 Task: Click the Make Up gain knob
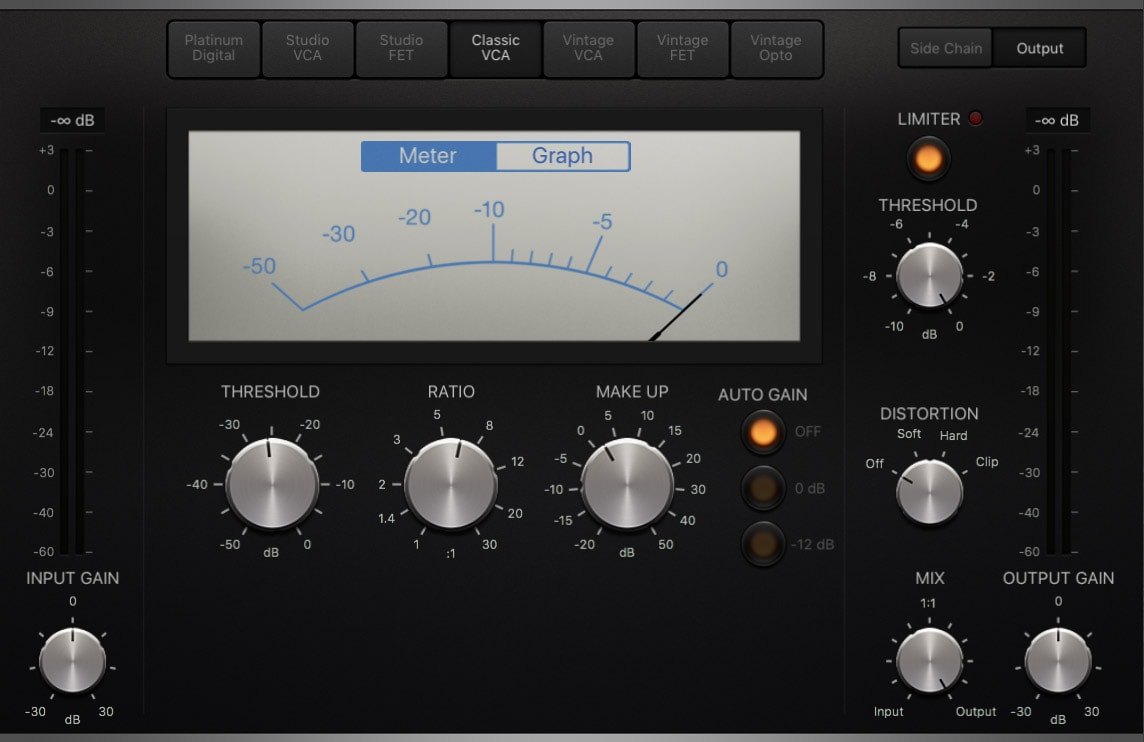pyautogui.click(x=627, y=484)
